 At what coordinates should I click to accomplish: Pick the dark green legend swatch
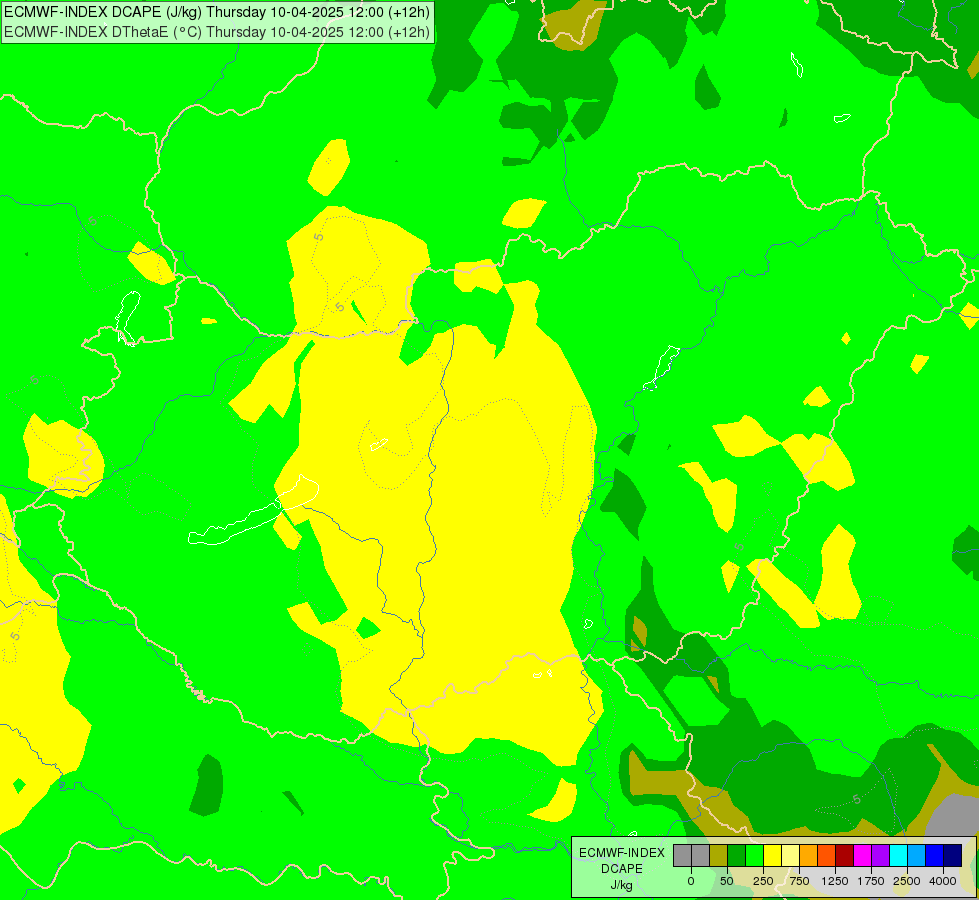736,856
